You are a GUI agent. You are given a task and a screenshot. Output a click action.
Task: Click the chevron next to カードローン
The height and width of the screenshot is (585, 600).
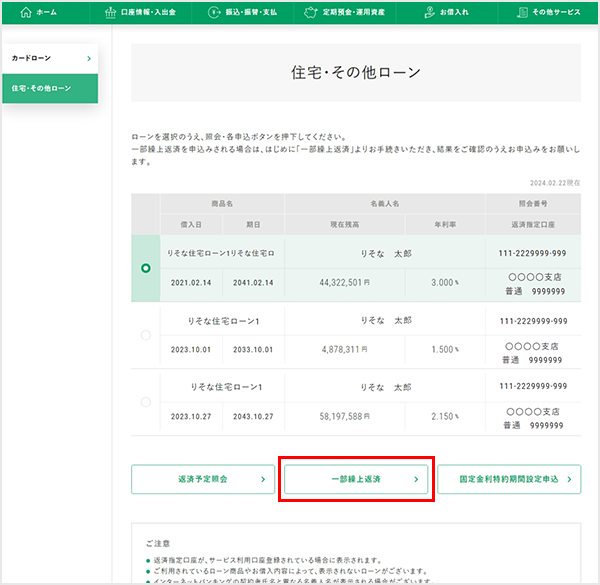89,59
